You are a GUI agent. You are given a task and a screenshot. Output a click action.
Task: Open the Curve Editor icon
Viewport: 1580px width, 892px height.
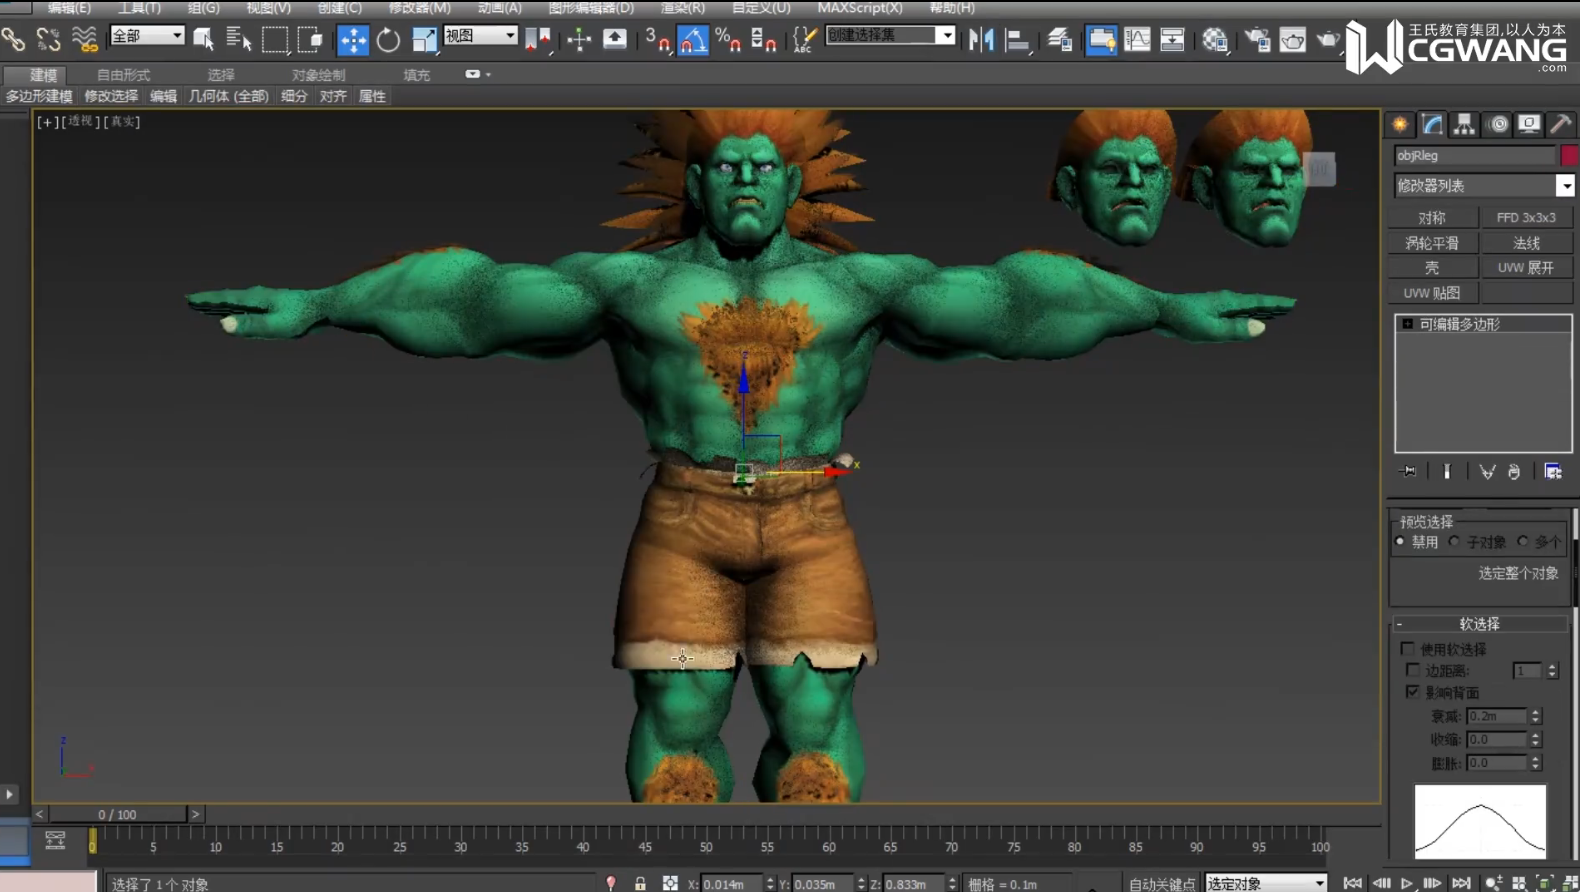click(x=1137, y=39)
